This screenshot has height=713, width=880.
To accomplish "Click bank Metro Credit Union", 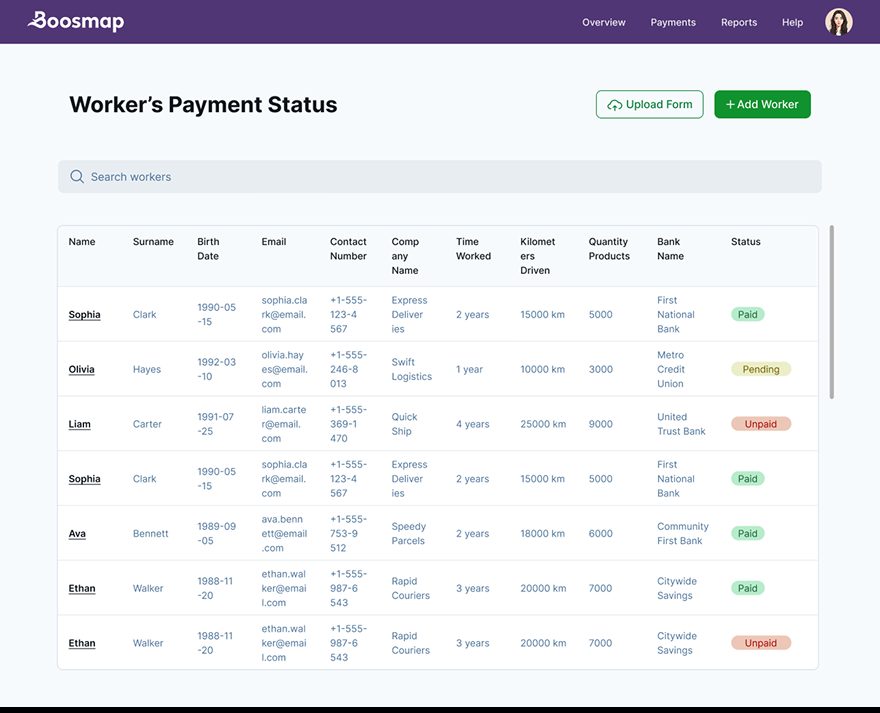I will pyautogui.click(x=671, y=369).
